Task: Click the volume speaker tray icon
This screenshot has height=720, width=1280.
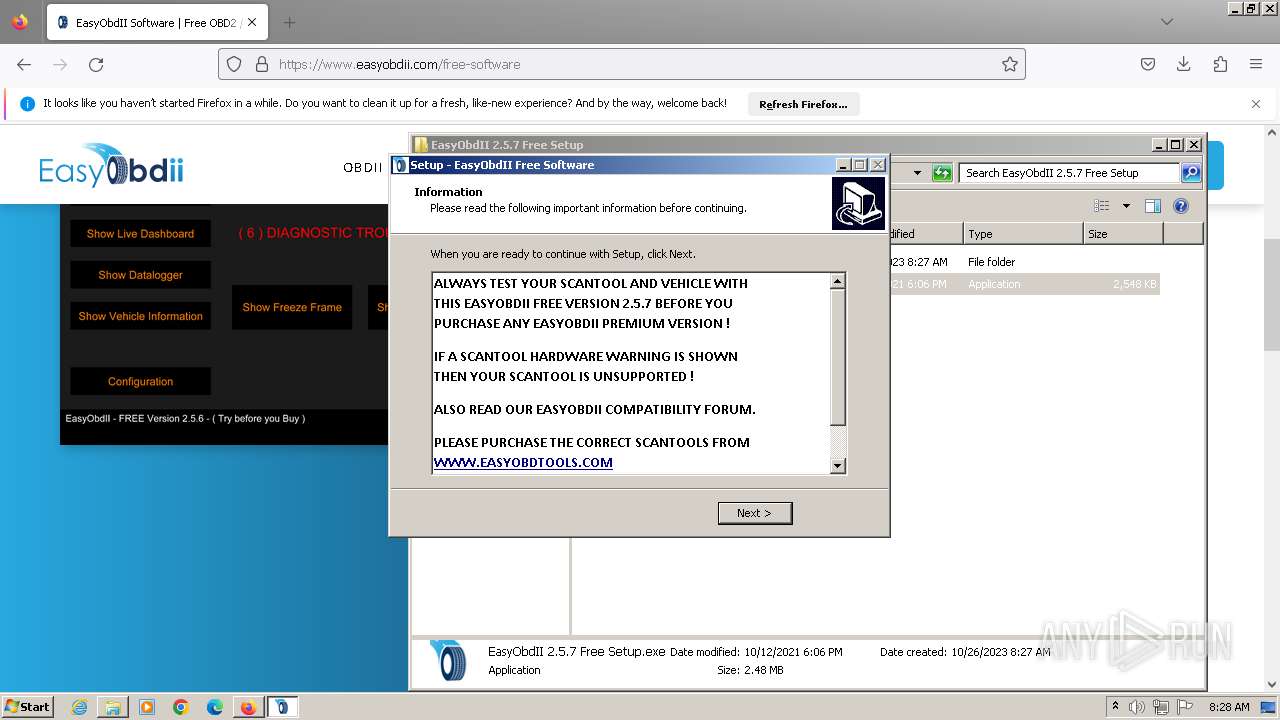Action: pos(1139,706)
